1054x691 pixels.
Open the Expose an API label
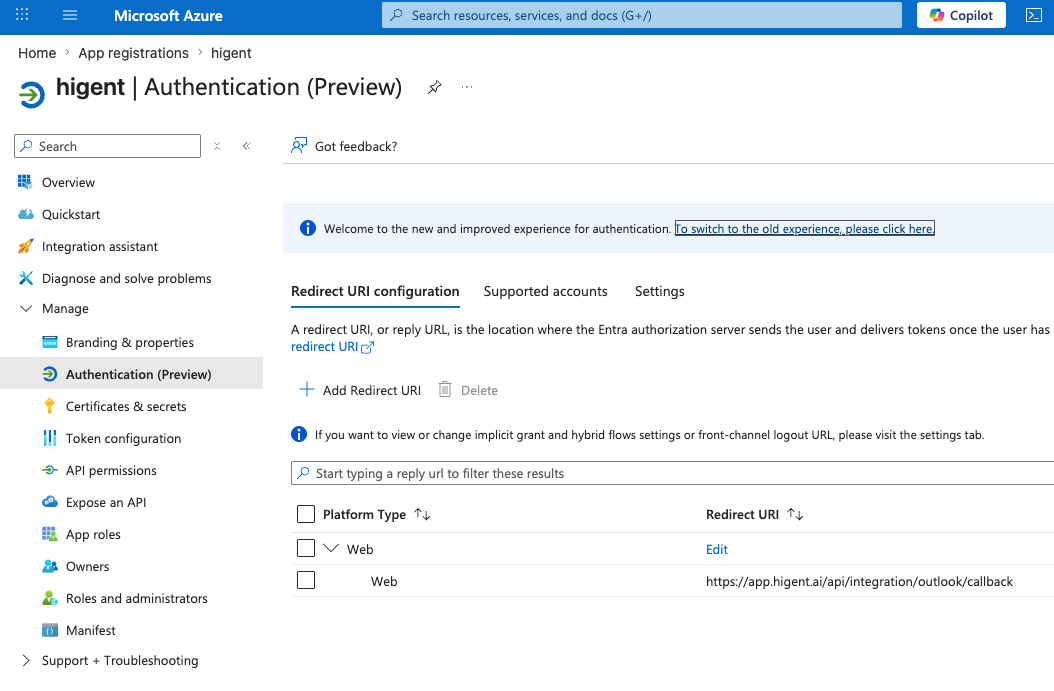click(x=106, y=502)
